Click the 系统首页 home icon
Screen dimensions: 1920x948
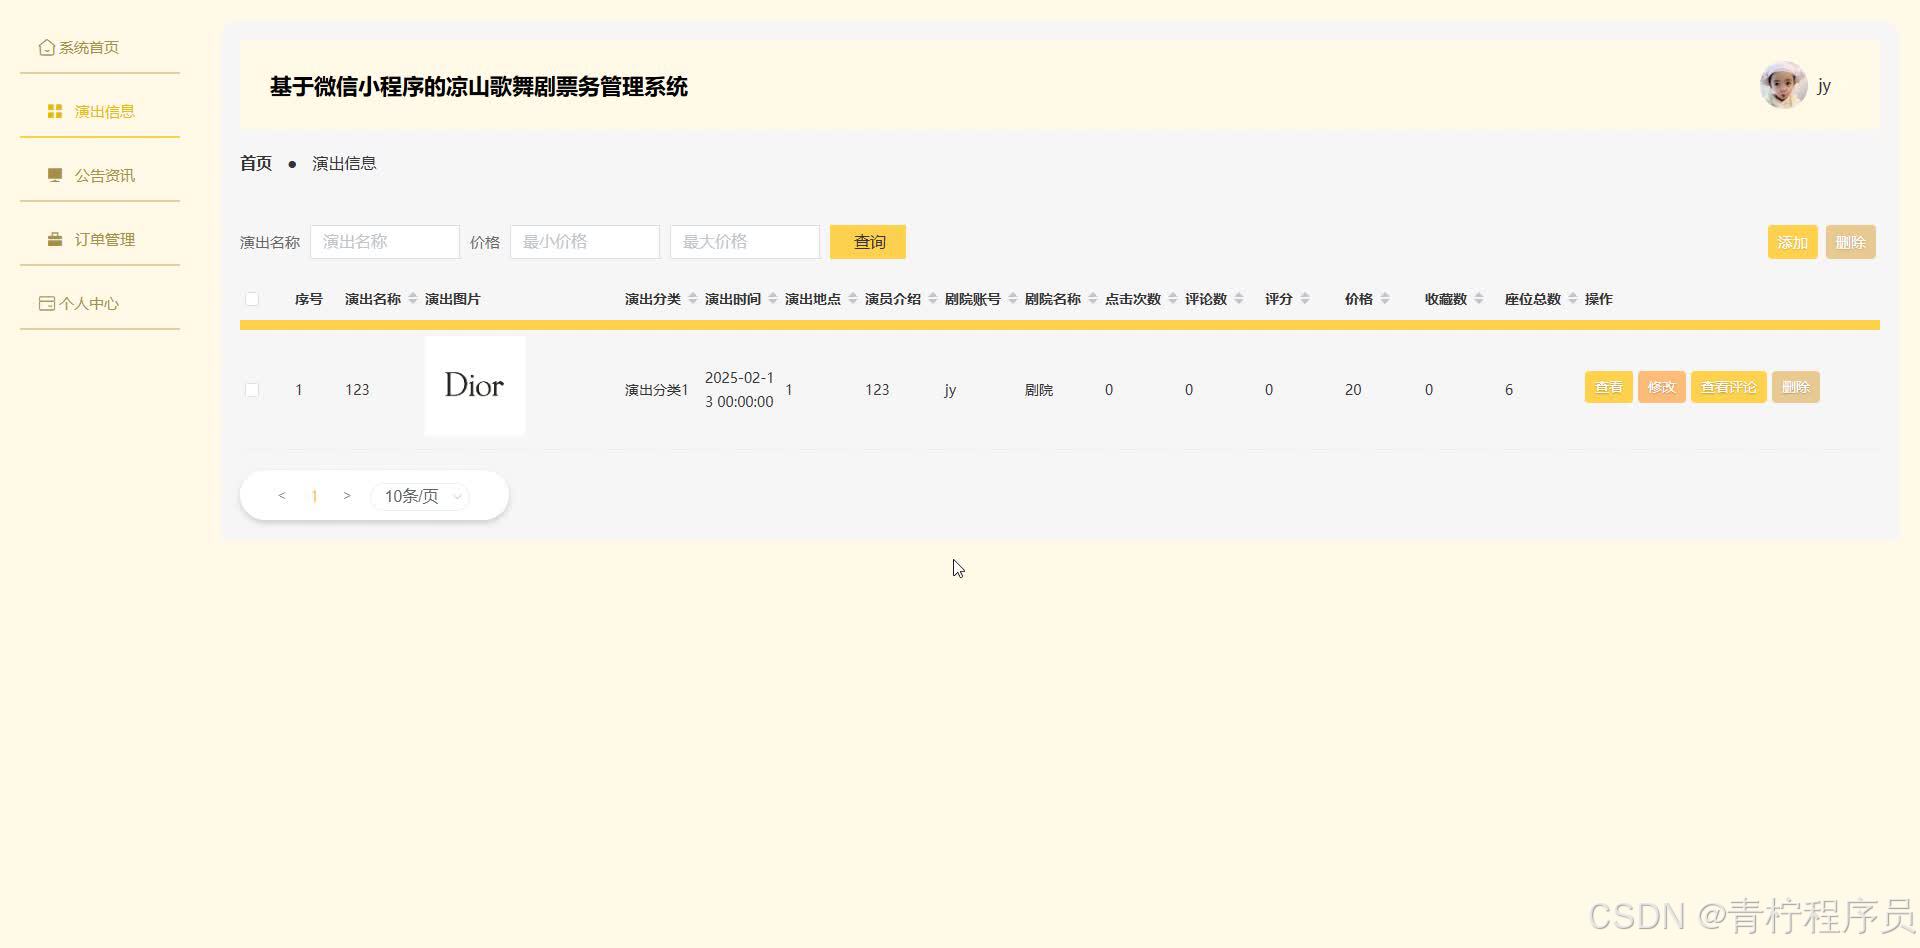46,46
